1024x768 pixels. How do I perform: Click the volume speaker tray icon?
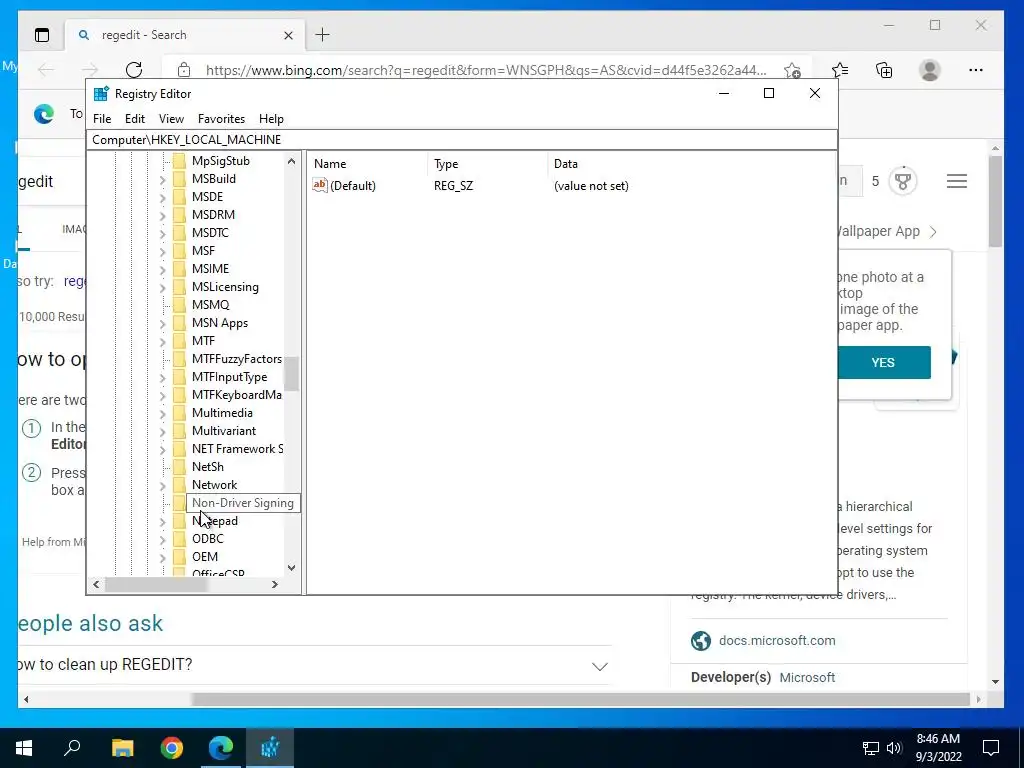click(x=894, y=748)
